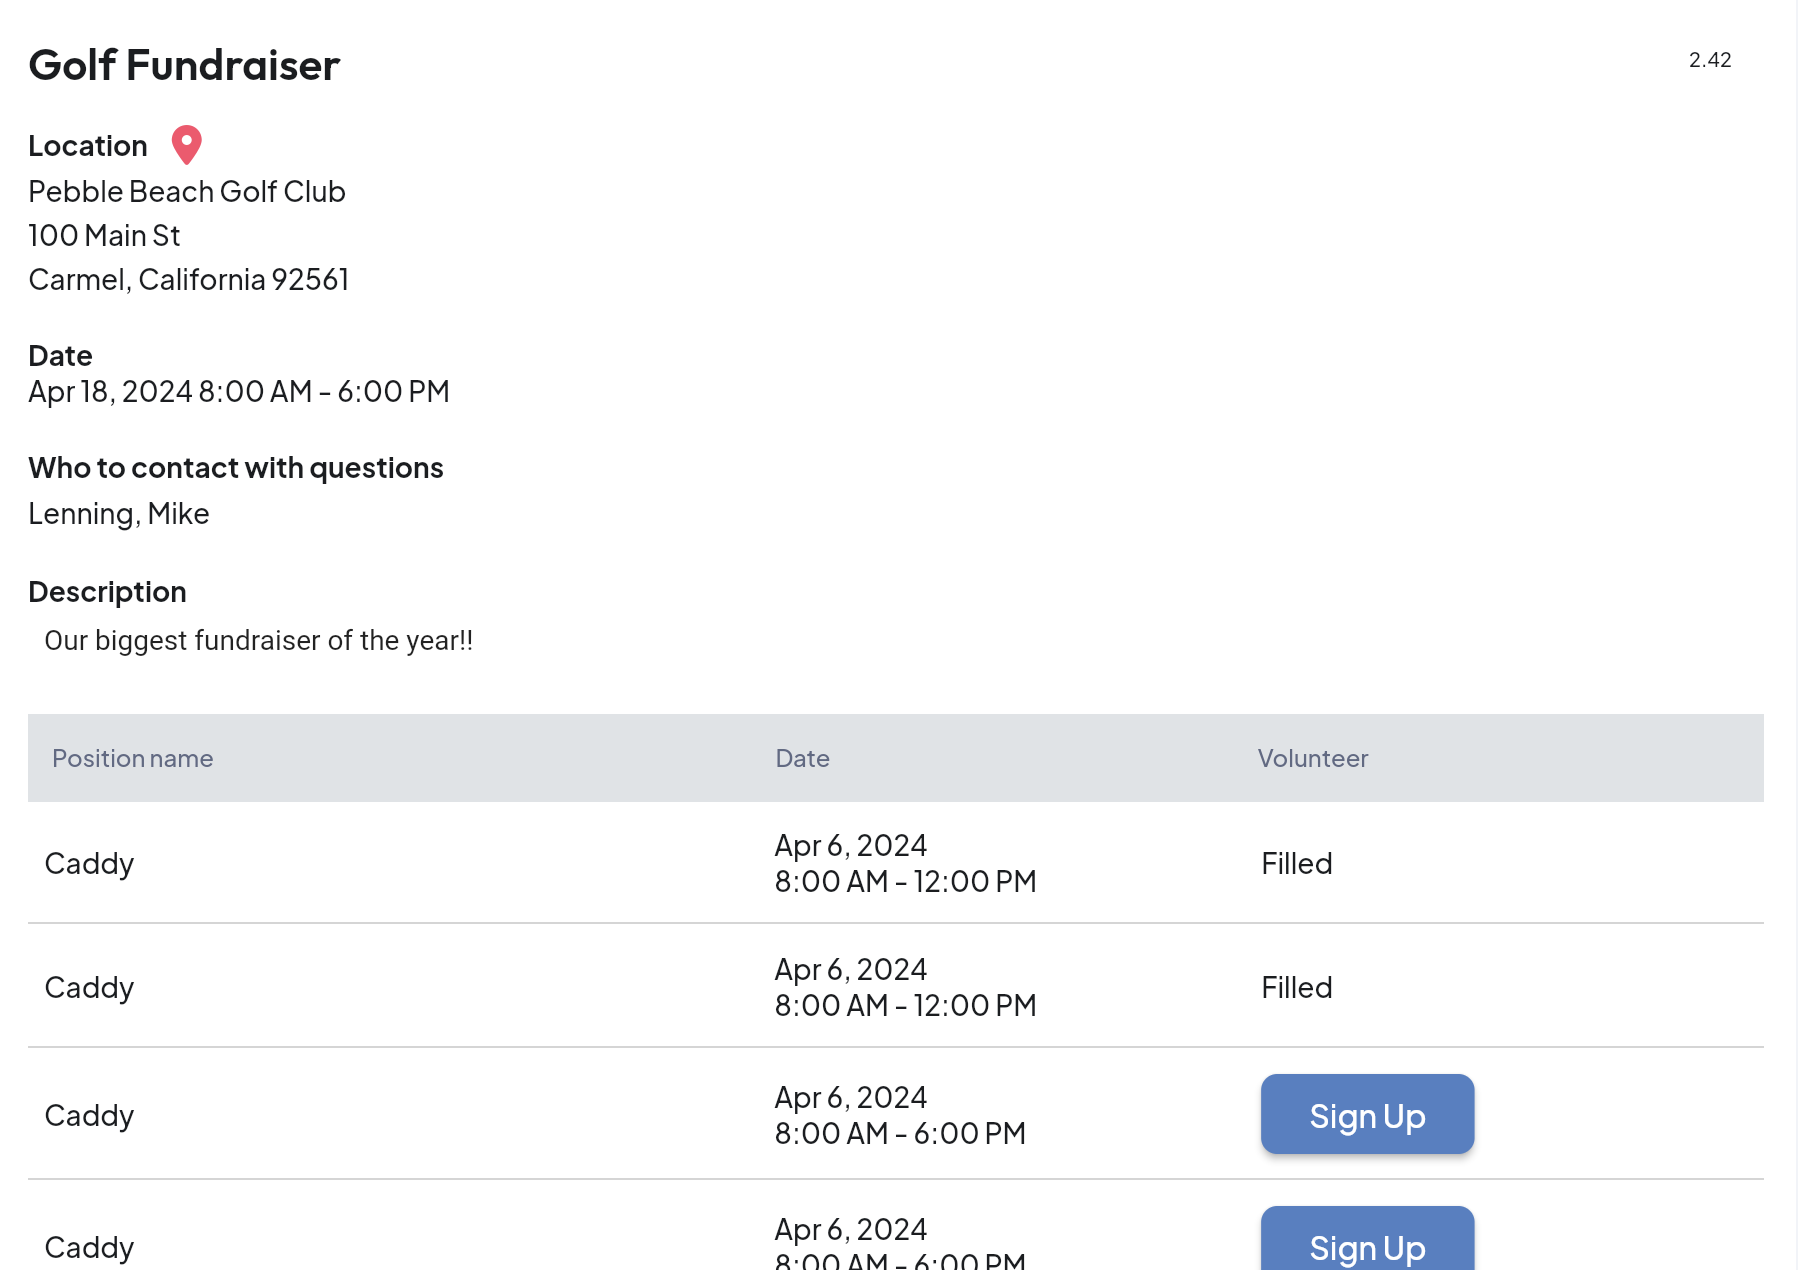Click the Carmel, California 92561 line
1798x1270 pixels.
(188, 279)
